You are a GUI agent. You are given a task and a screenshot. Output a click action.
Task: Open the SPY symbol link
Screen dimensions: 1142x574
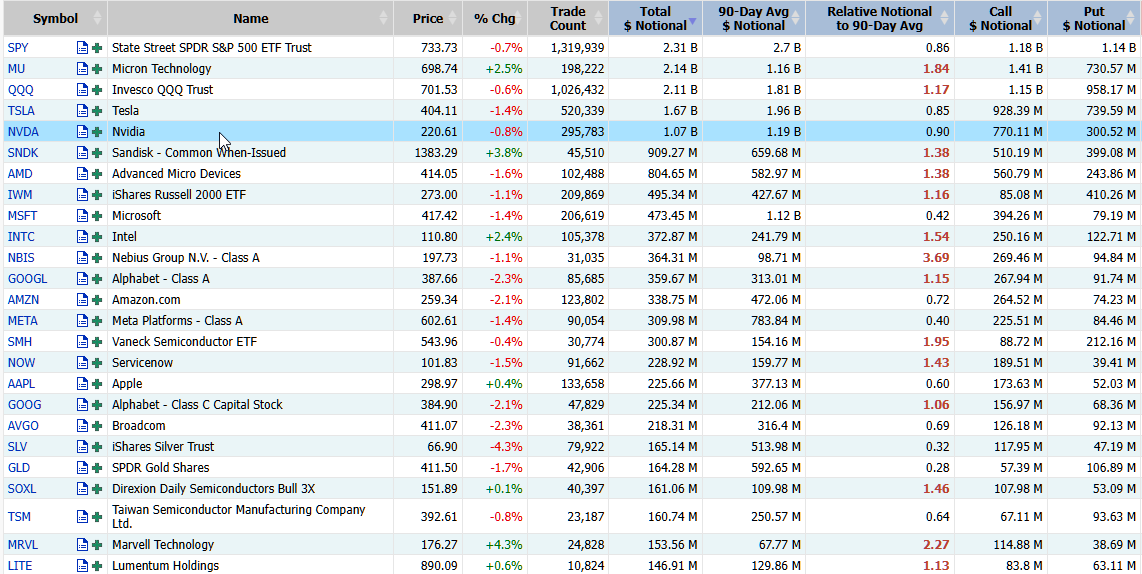17,48
